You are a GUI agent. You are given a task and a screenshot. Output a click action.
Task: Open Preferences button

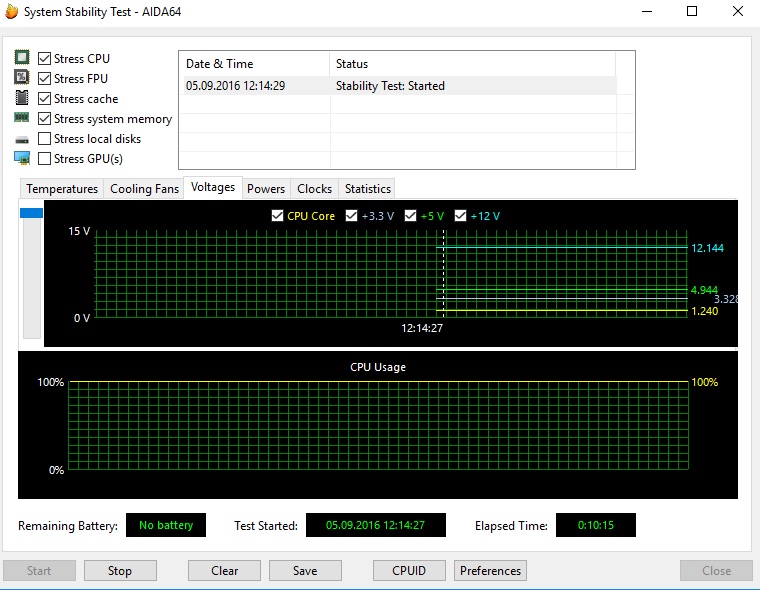click(490, 571)
